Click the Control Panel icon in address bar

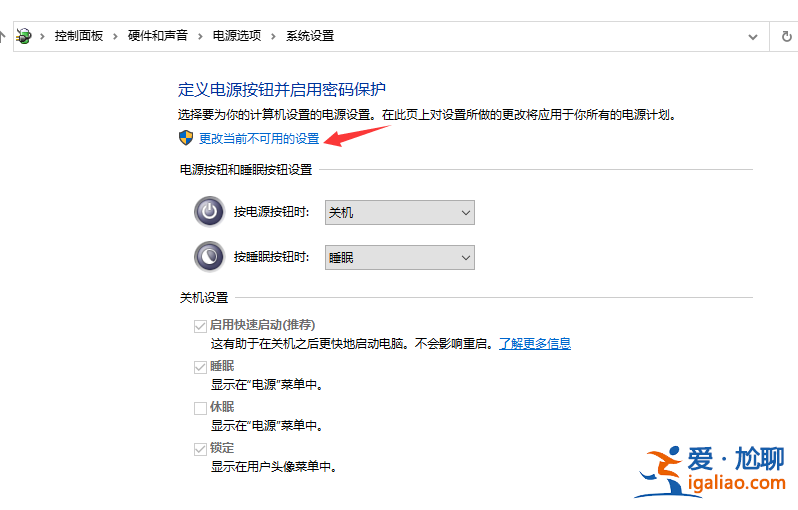point(23,36)
